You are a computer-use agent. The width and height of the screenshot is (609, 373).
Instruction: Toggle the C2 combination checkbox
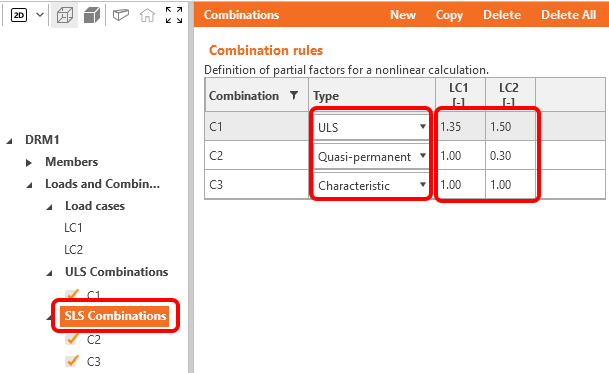pos(72,339)
